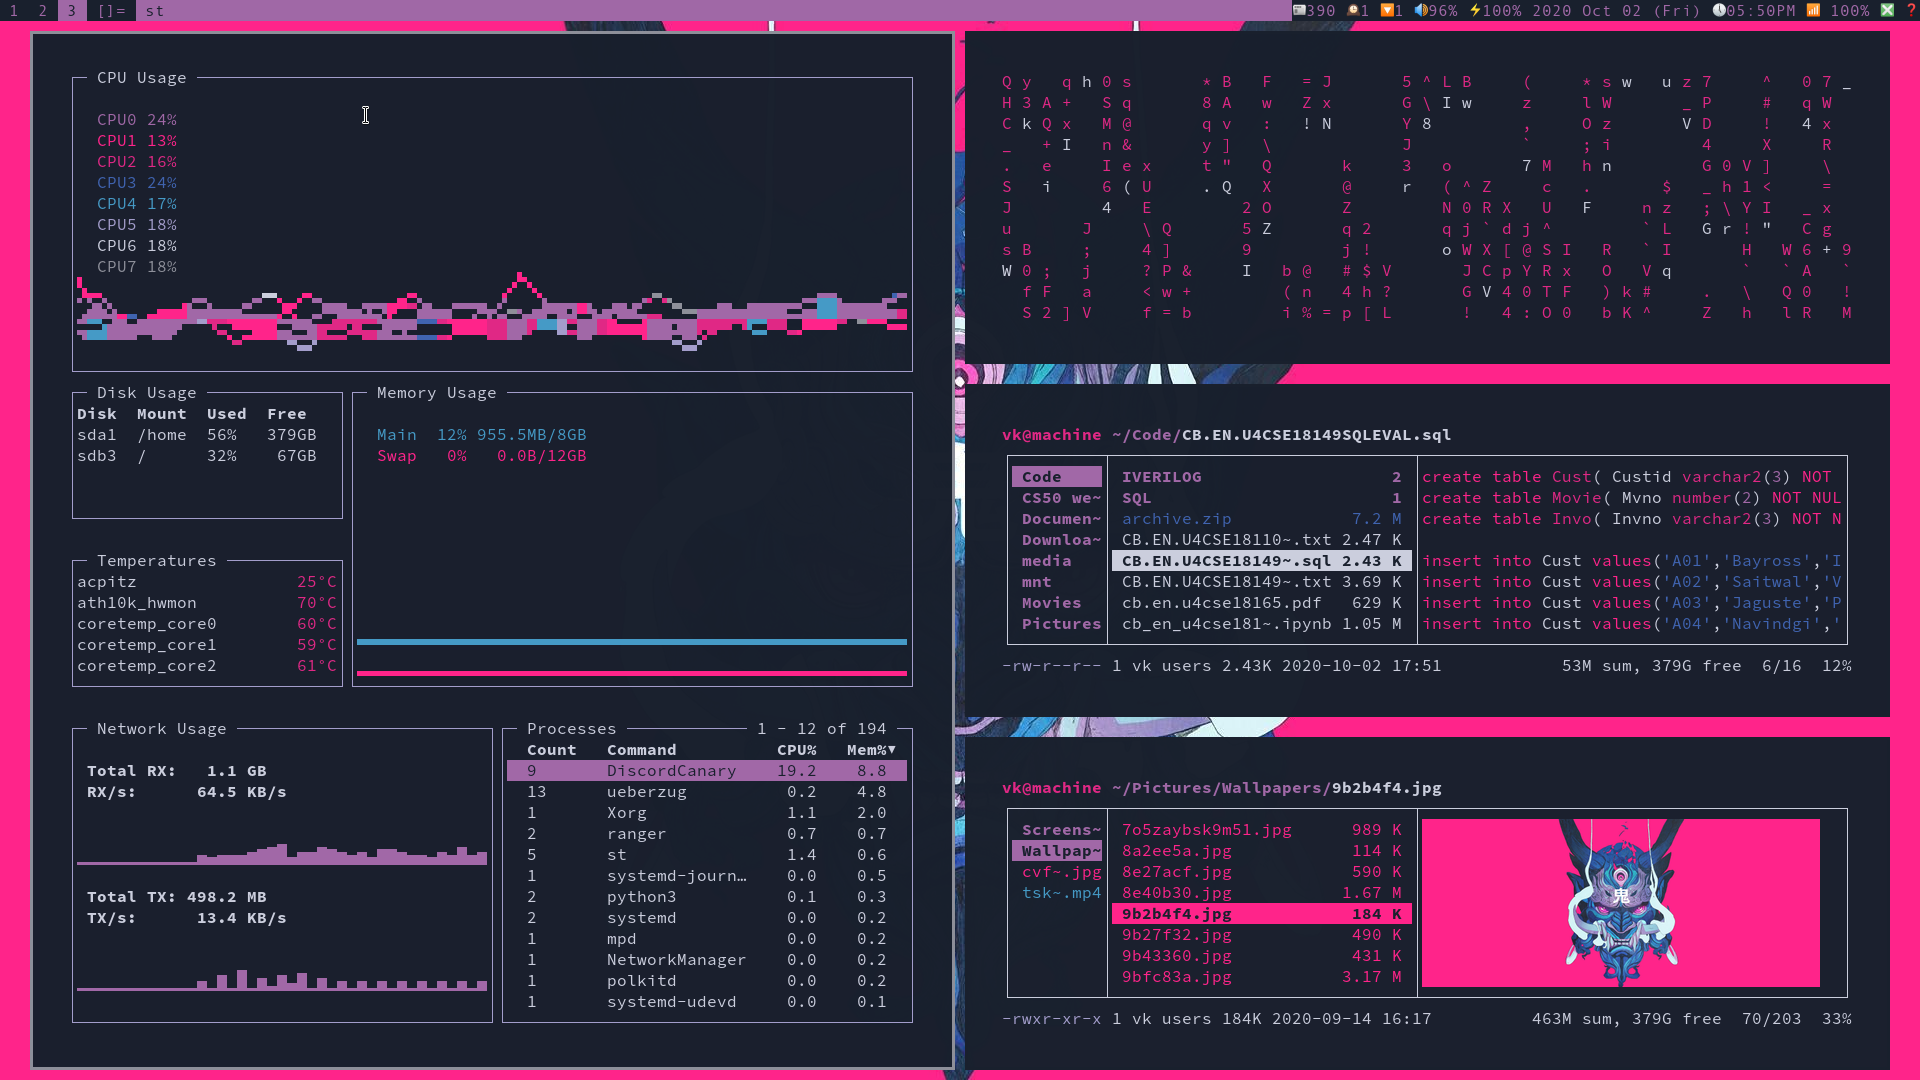Click the volume speaker icon in the status bar
The height and width of the screenshot is (1080, 1920).
1422,13
